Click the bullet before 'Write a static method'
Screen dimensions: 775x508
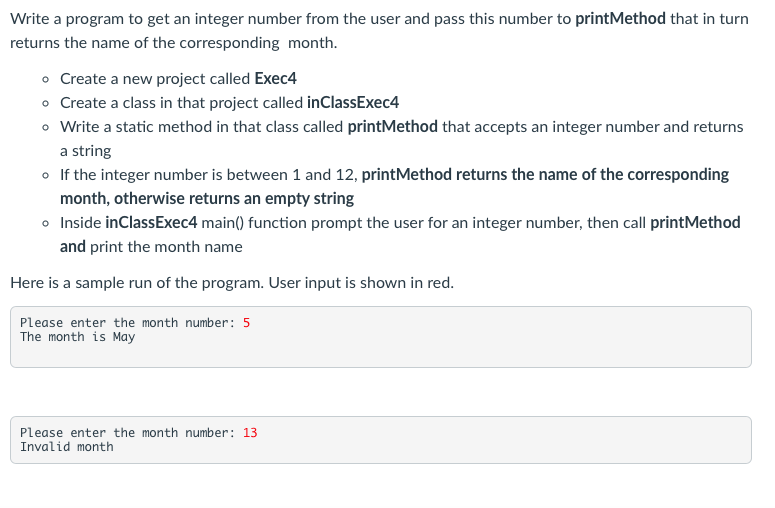click(x=45, y=128)
